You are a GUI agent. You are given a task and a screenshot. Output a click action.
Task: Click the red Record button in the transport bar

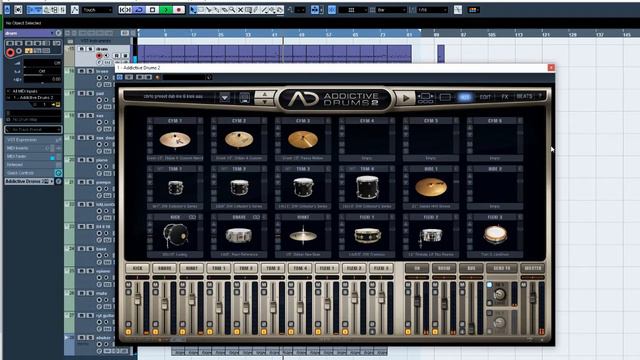pos(178,9)
